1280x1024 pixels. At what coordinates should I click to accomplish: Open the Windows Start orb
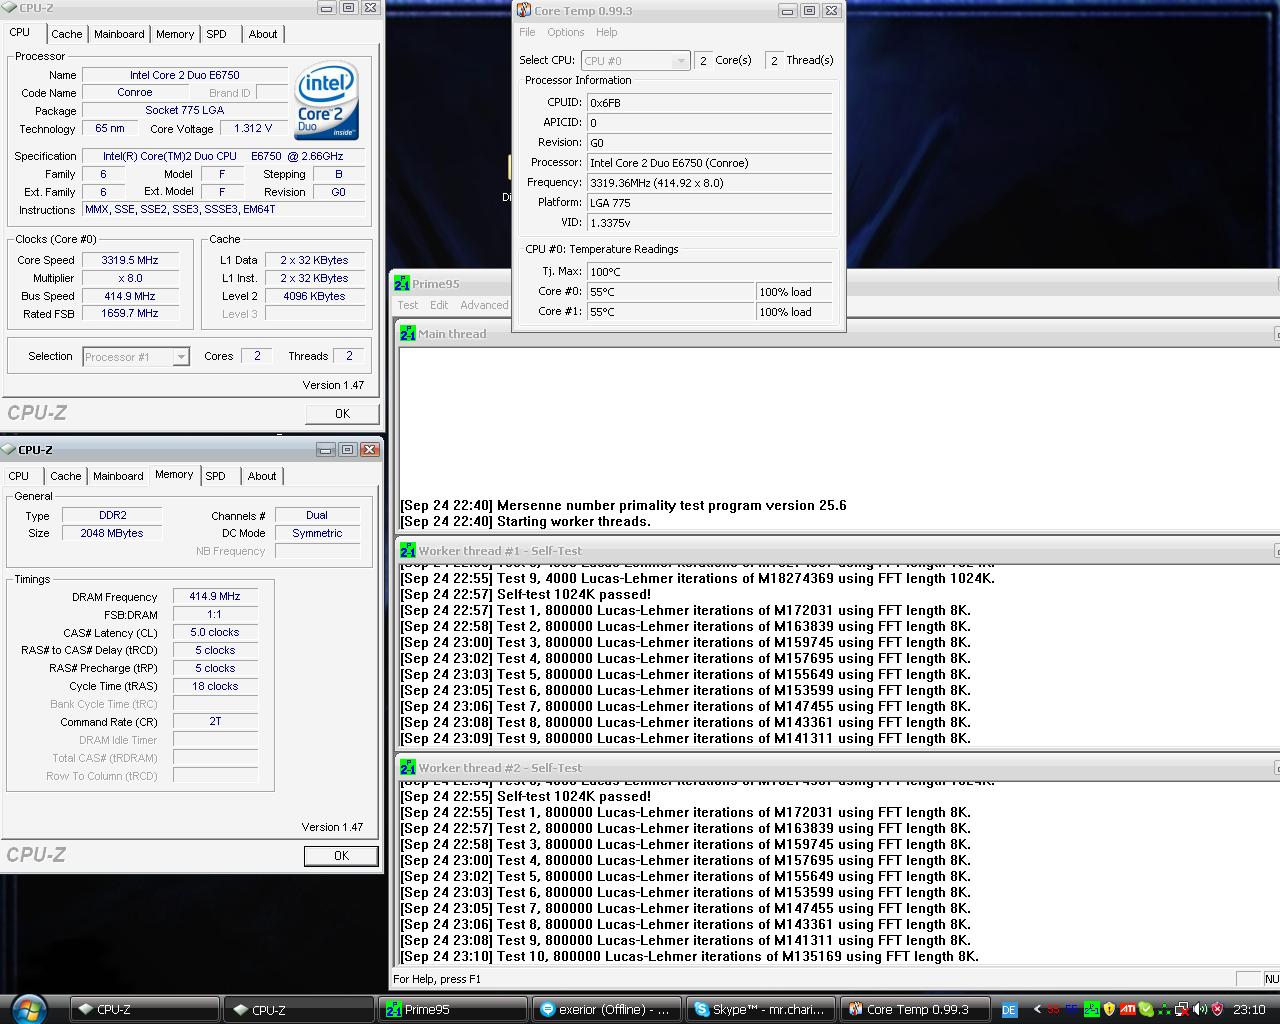(27, 1008)
